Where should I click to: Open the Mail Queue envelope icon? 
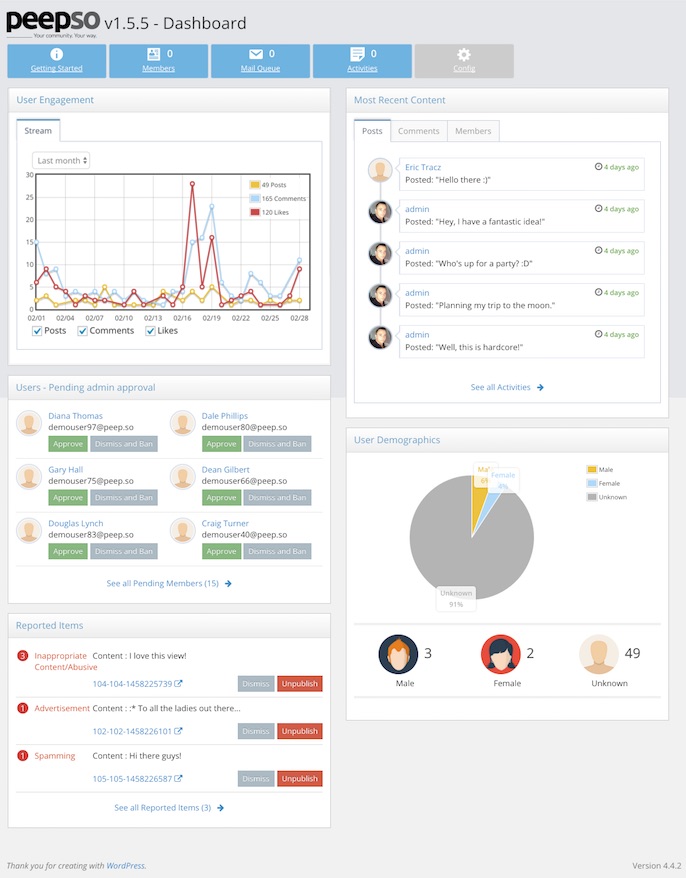[x=255, y=54]
